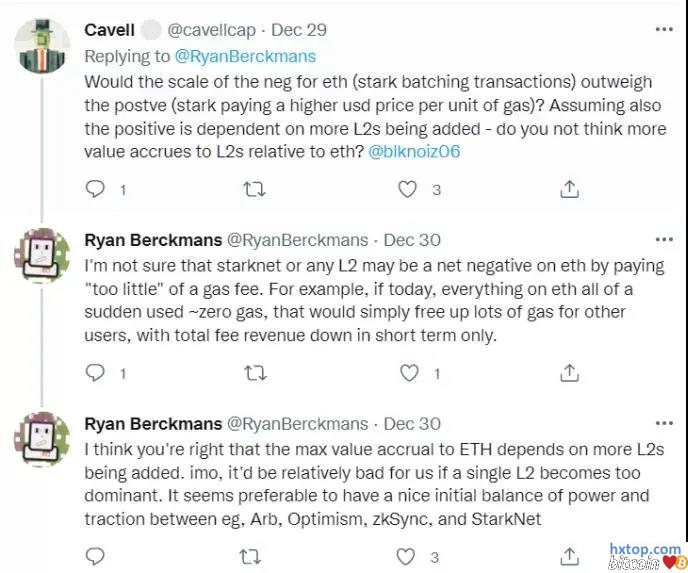
Task: Retweet Ryan's tweet about zero gas
Action: pyautogui.click(x=255, y=373)
